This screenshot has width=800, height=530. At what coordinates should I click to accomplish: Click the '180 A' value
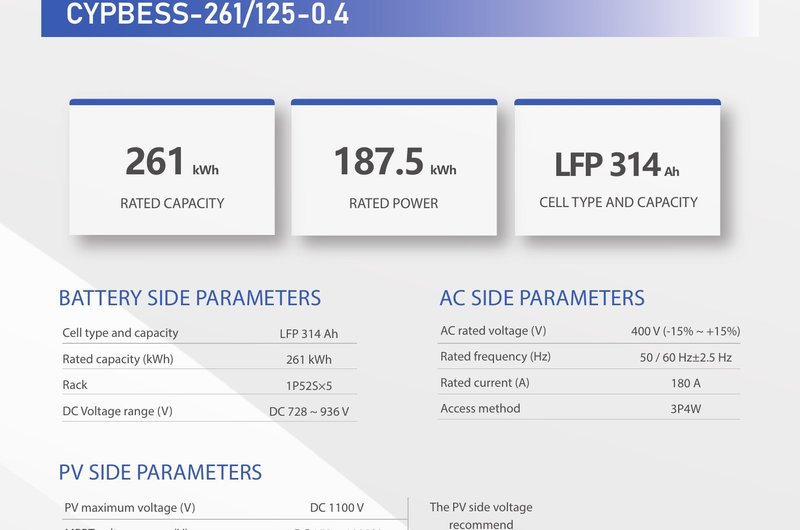pyautogui.click(x=686, y=383)
